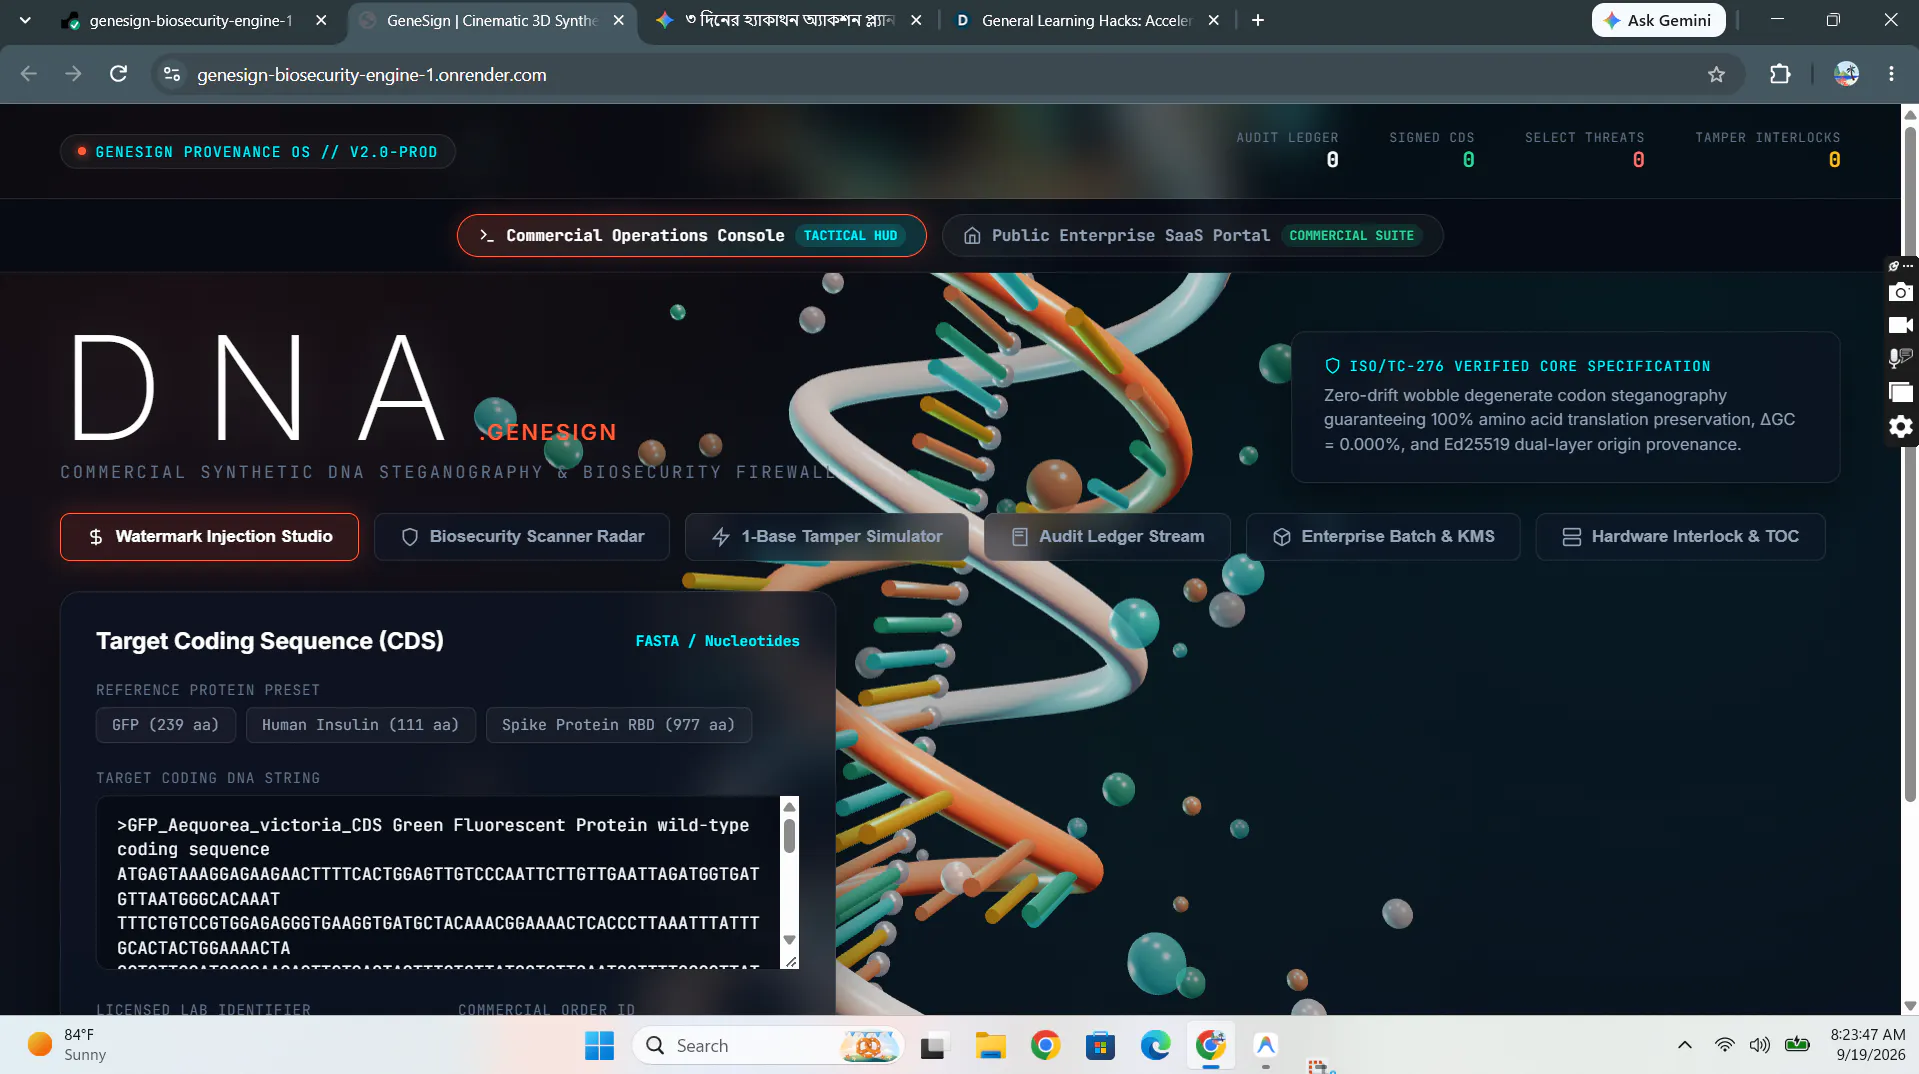Click the side panel microphone icon
Image resolution: width=1919 pixels, height=1074 pixels.
[1900, 358]
